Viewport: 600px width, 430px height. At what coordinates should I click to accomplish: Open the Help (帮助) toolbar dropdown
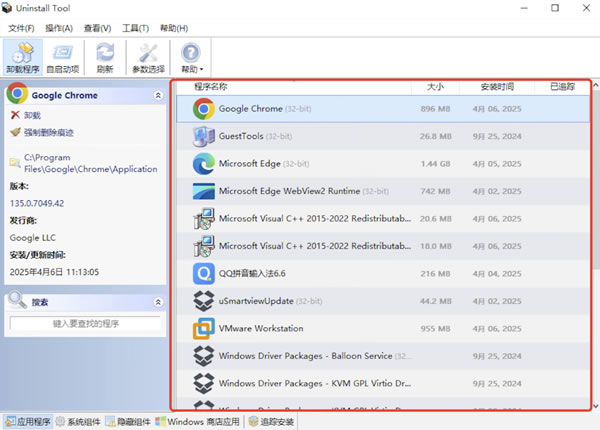click(190, 59)
